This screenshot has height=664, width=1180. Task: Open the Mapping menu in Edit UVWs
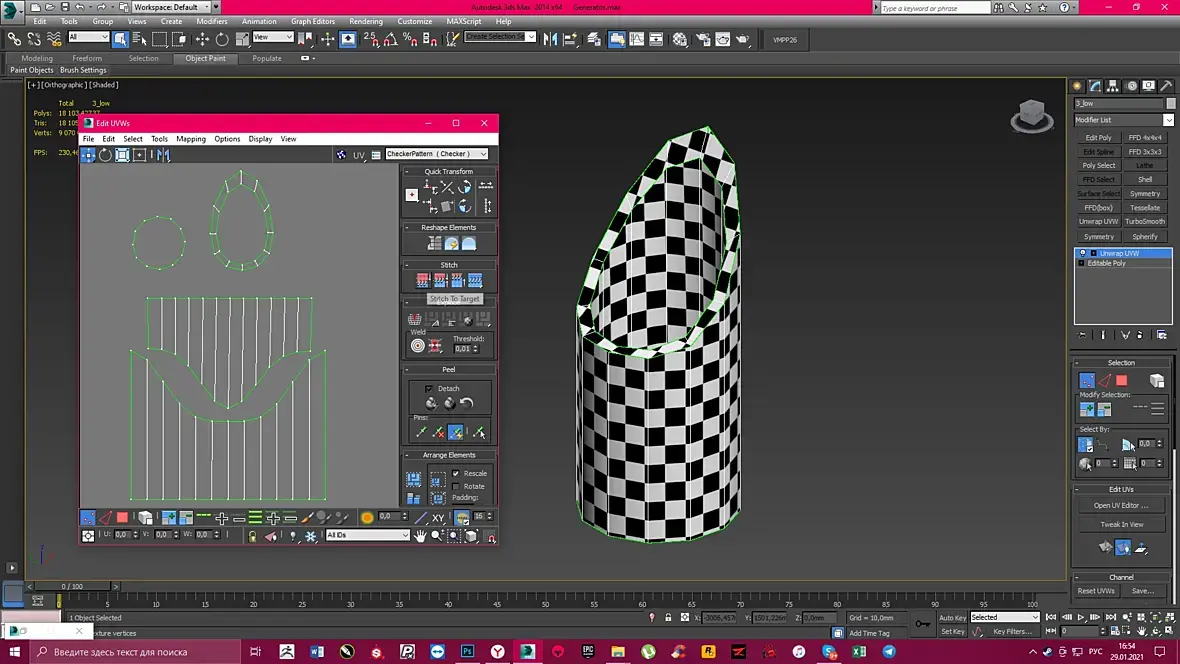(190, 139)
